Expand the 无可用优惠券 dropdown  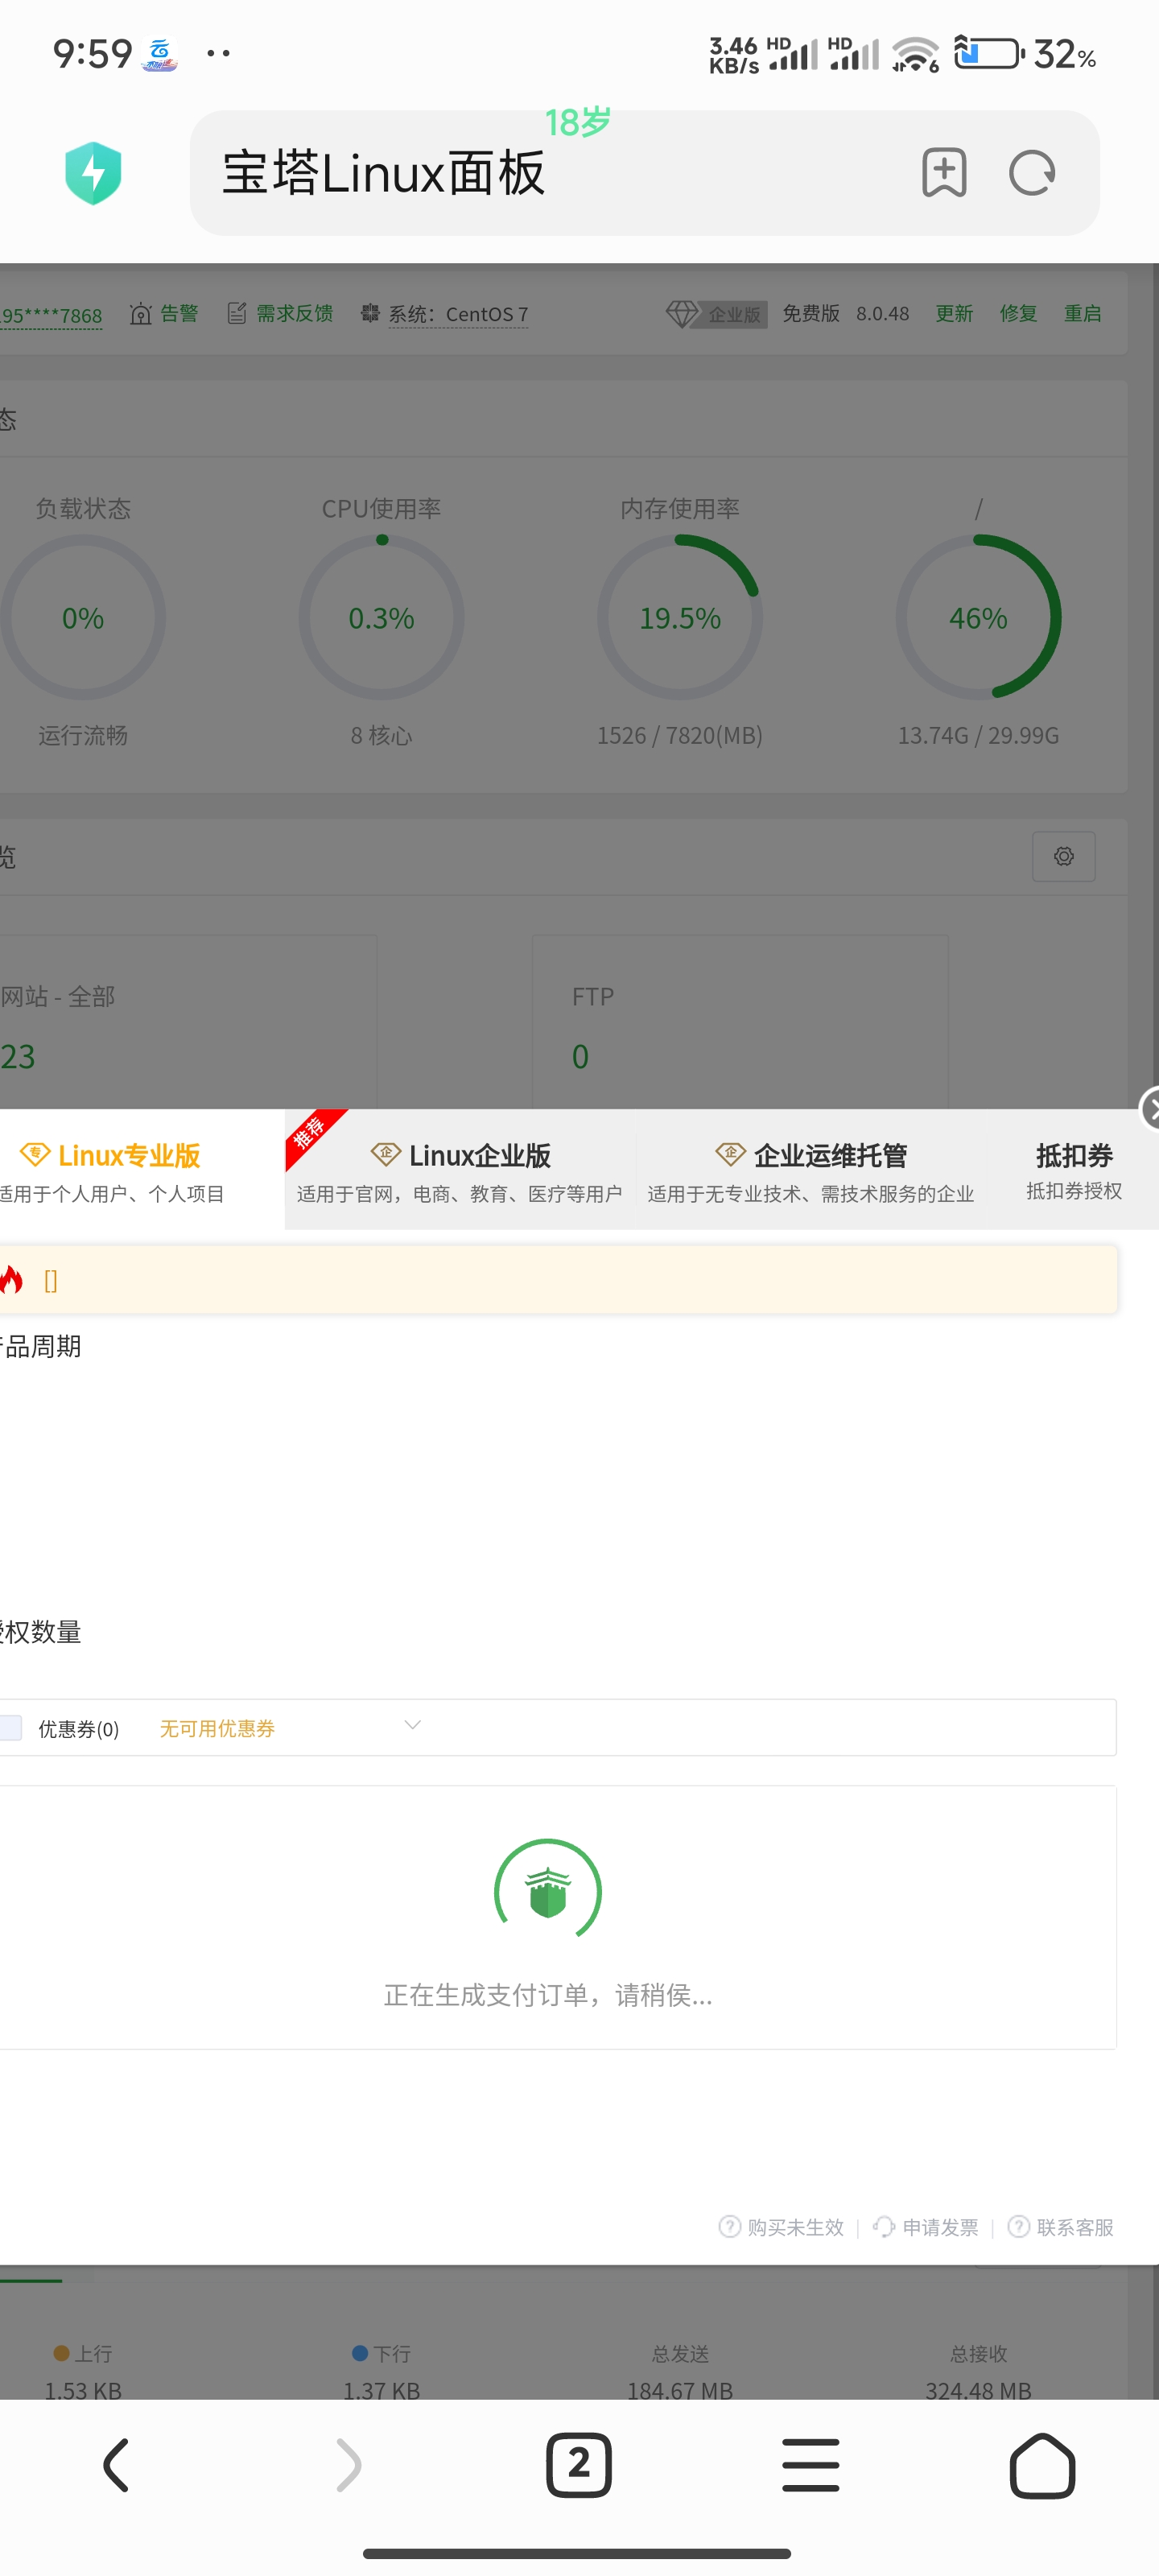coord(290,1728)
